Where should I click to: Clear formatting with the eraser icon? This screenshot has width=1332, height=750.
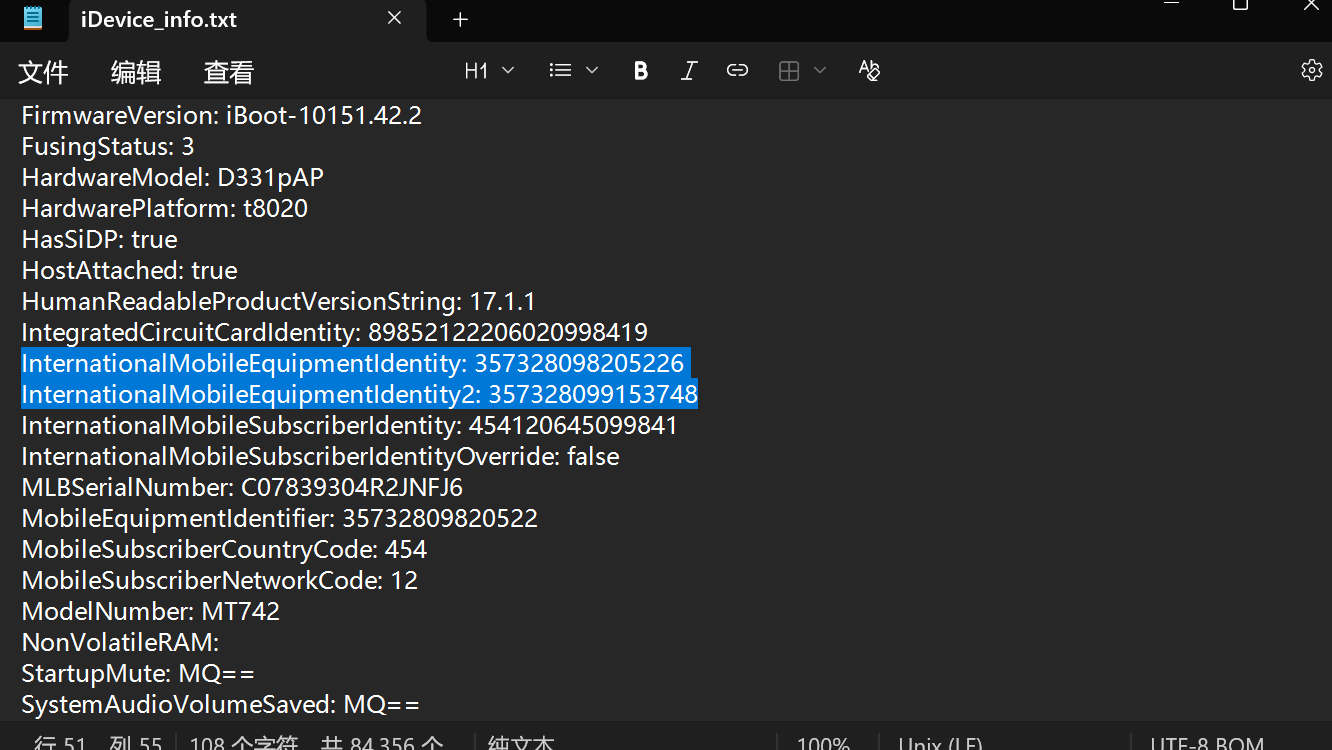pos(869,70)
